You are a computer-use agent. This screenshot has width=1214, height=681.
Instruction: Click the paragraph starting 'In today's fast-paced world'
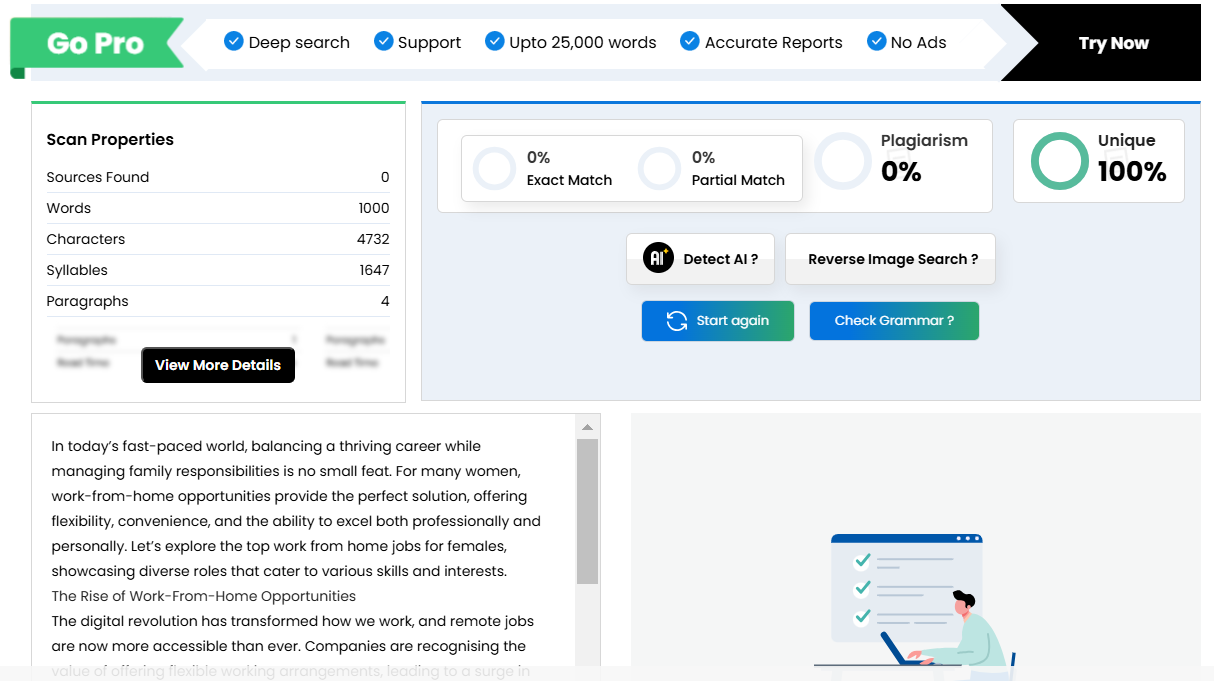click(x=296, y=509)
